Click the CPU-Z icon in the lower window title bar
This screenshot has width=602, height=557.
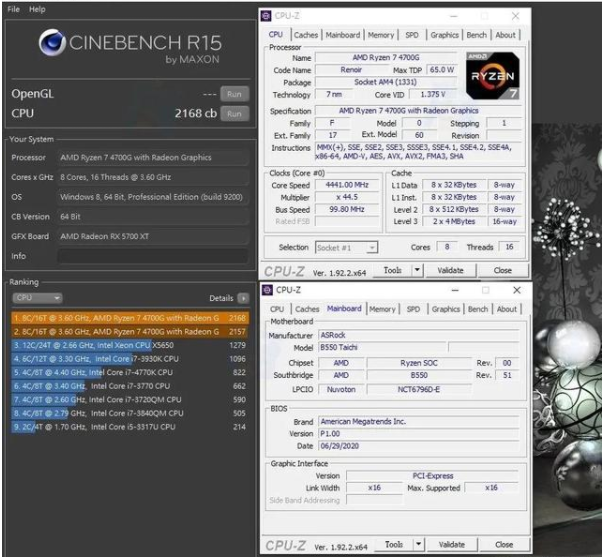[x=266, y=291]
